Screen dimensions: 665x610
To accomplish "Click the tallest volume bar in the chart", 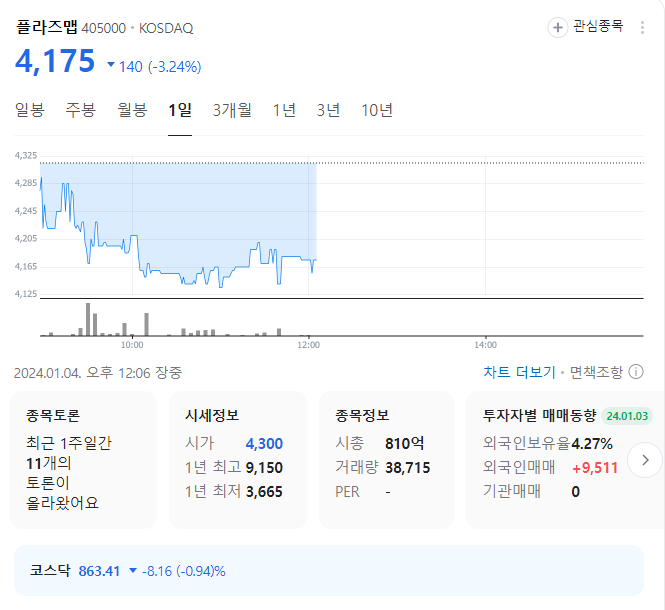I will point(88,319).
